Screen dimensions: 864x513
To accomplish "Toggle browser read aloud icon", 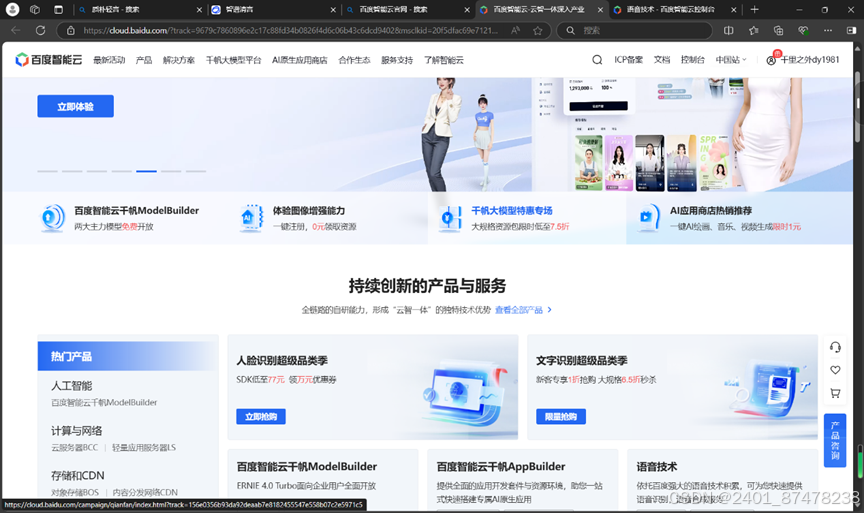I will pyautogui.click(x=515, y=30).
